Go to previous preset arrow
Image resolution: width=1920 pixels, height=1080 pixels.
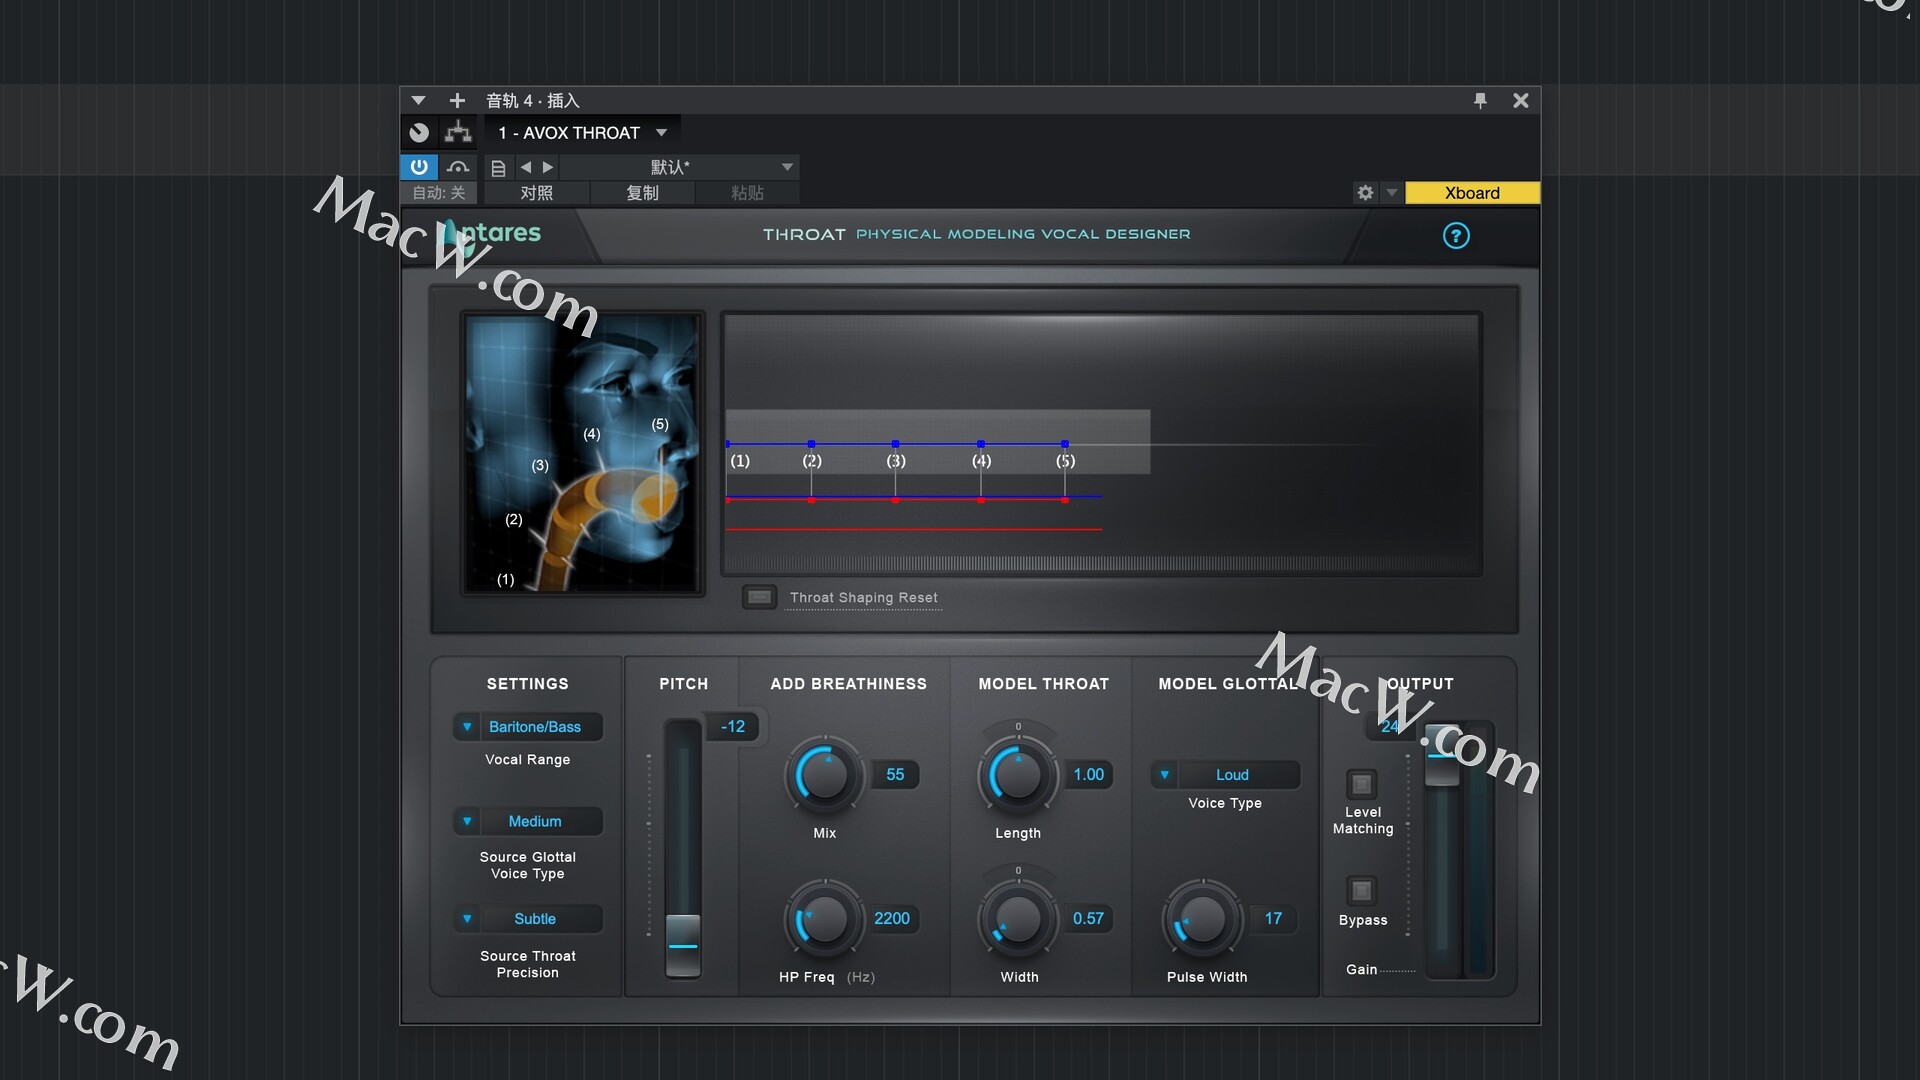[526, 167]
